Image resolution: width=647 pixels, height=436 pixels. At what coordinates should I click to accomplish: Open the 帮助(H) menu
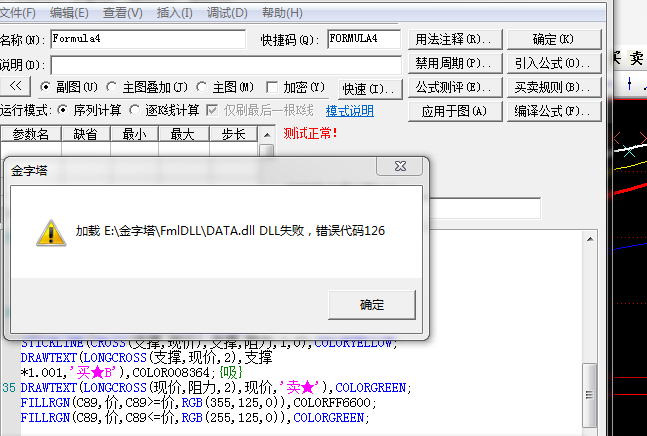click(x=282, y=13)
